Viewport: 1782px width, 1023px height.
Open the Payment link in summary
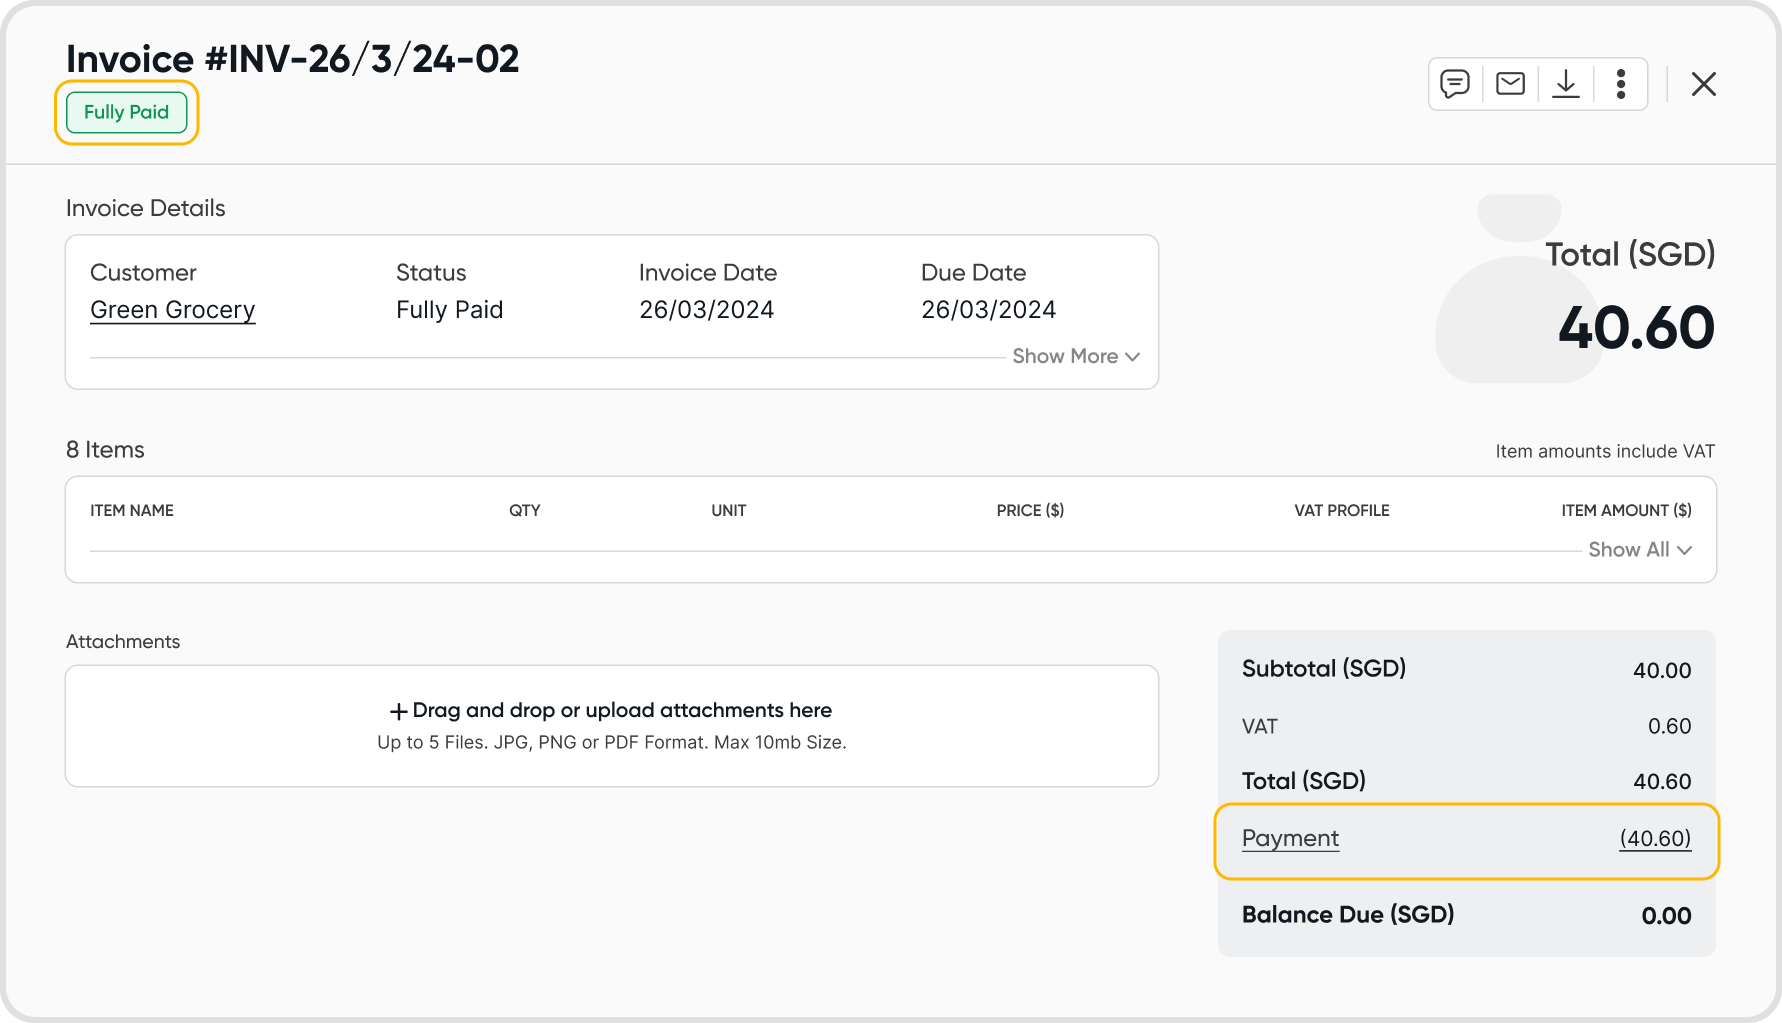coord(1290,838)
